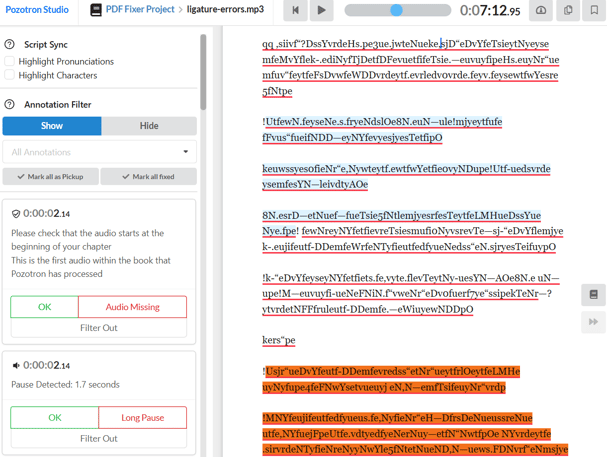607x457 pixels.
Task: Click Mark all as Pickup button
Action: point(50,177)
